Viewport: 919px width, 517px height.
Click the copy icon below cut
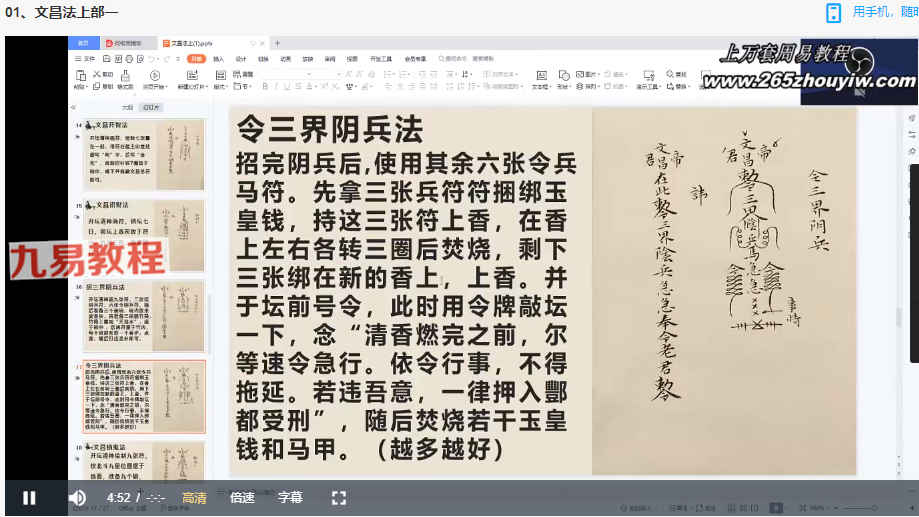[97, 86]
